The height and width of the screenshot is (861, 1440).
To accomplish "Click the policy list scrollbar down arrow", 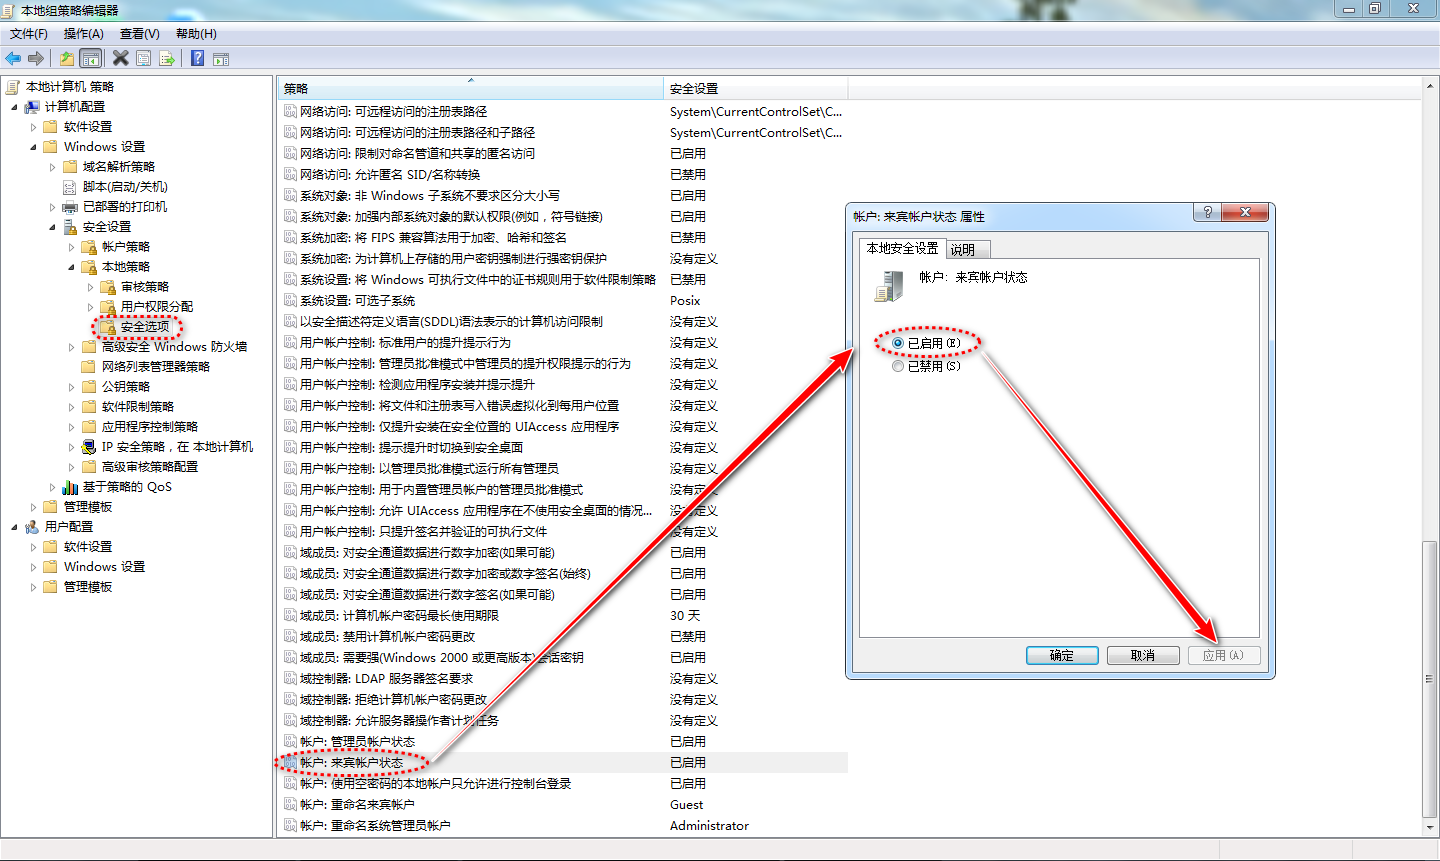I will (x=1430, y=828).
